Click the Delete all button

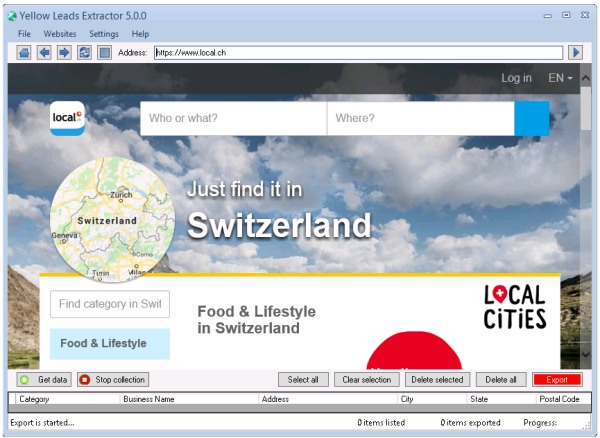pyautogui.click(x=501, y=380)
